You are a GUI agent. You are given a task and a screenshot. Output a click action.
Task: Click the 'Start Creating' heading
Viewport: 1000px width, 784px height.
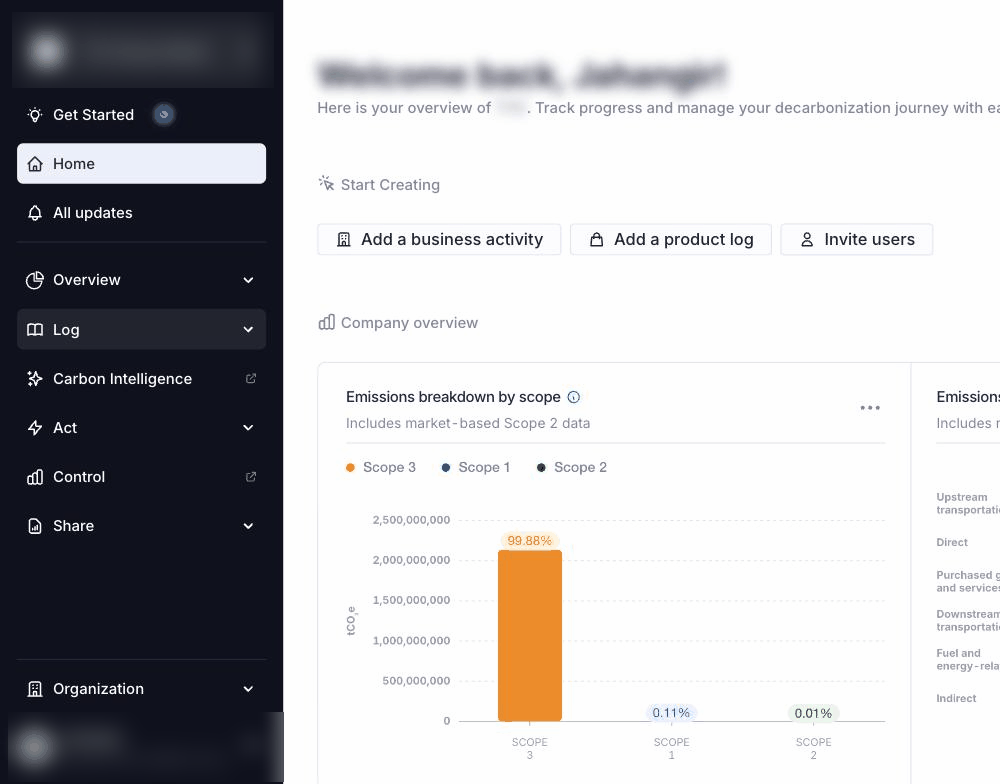(390, 185)
